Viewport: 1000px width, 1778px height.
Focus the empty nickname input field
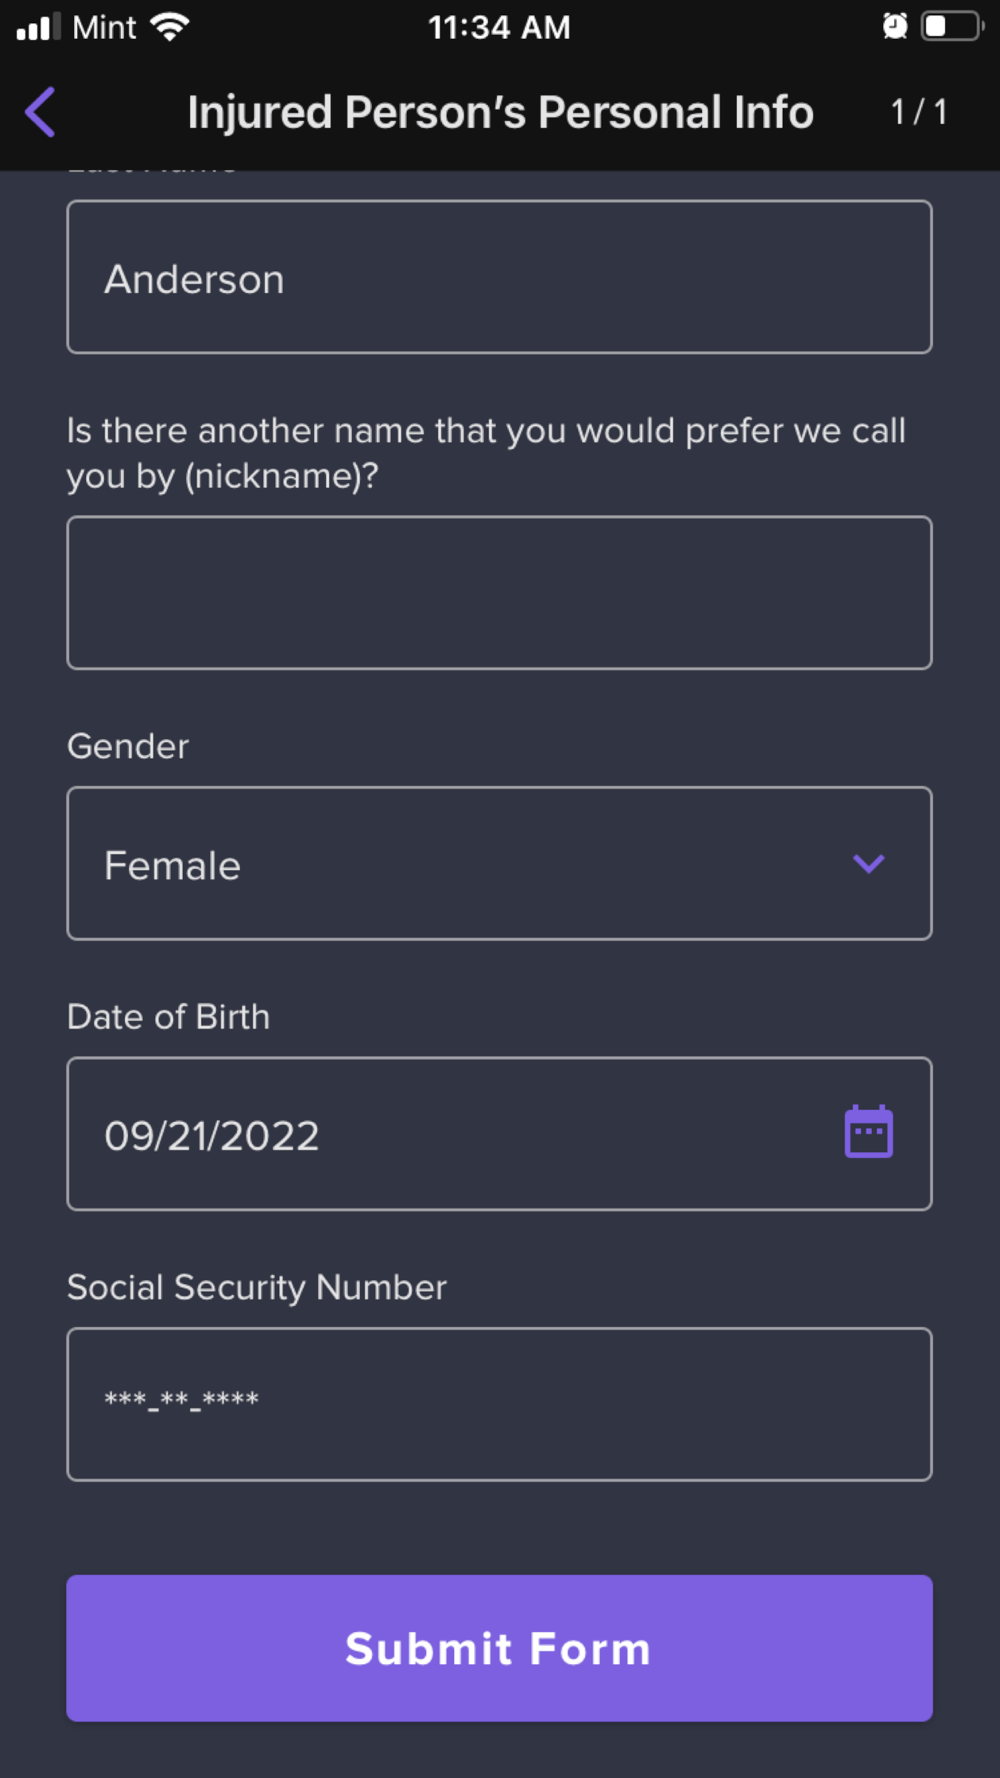(x=499, y=592)
